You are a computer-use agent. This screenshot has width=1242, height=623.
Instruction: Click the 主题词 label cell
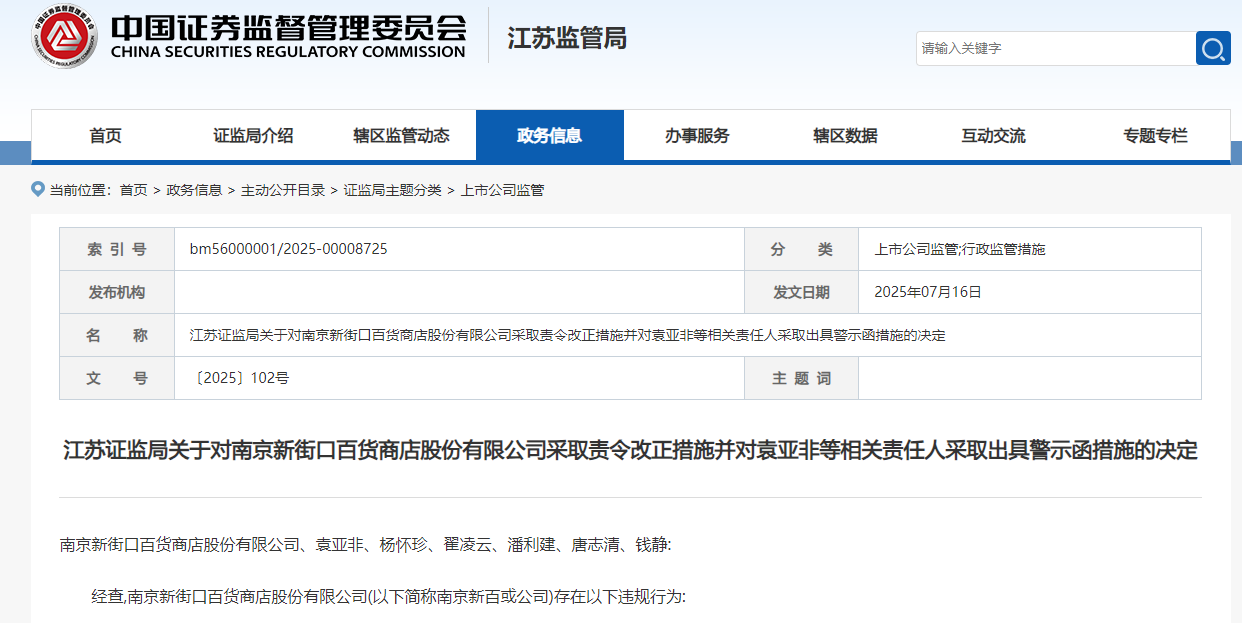[801, 378]
